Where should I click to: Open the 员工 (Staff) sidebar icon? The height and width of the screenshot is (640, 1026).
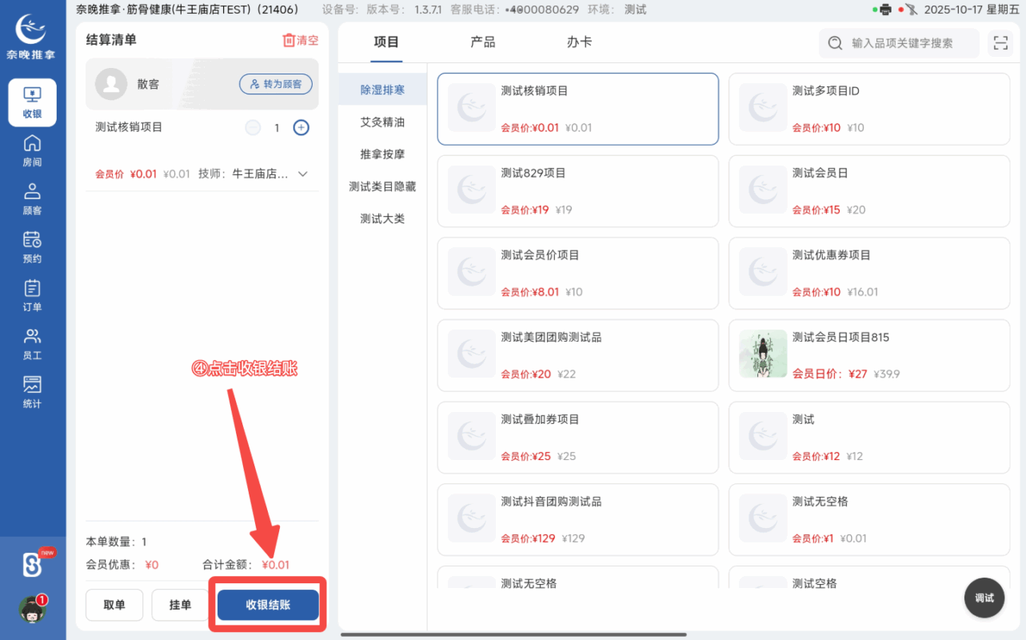tap(31, 343)
